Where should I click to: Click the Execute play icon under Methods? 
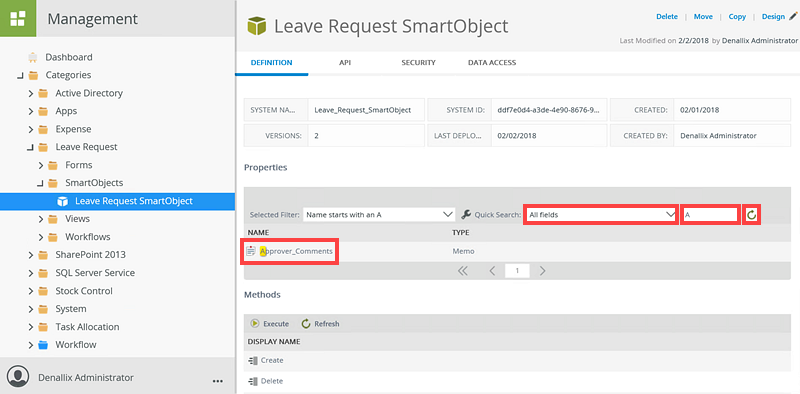(x=255, y=324)
